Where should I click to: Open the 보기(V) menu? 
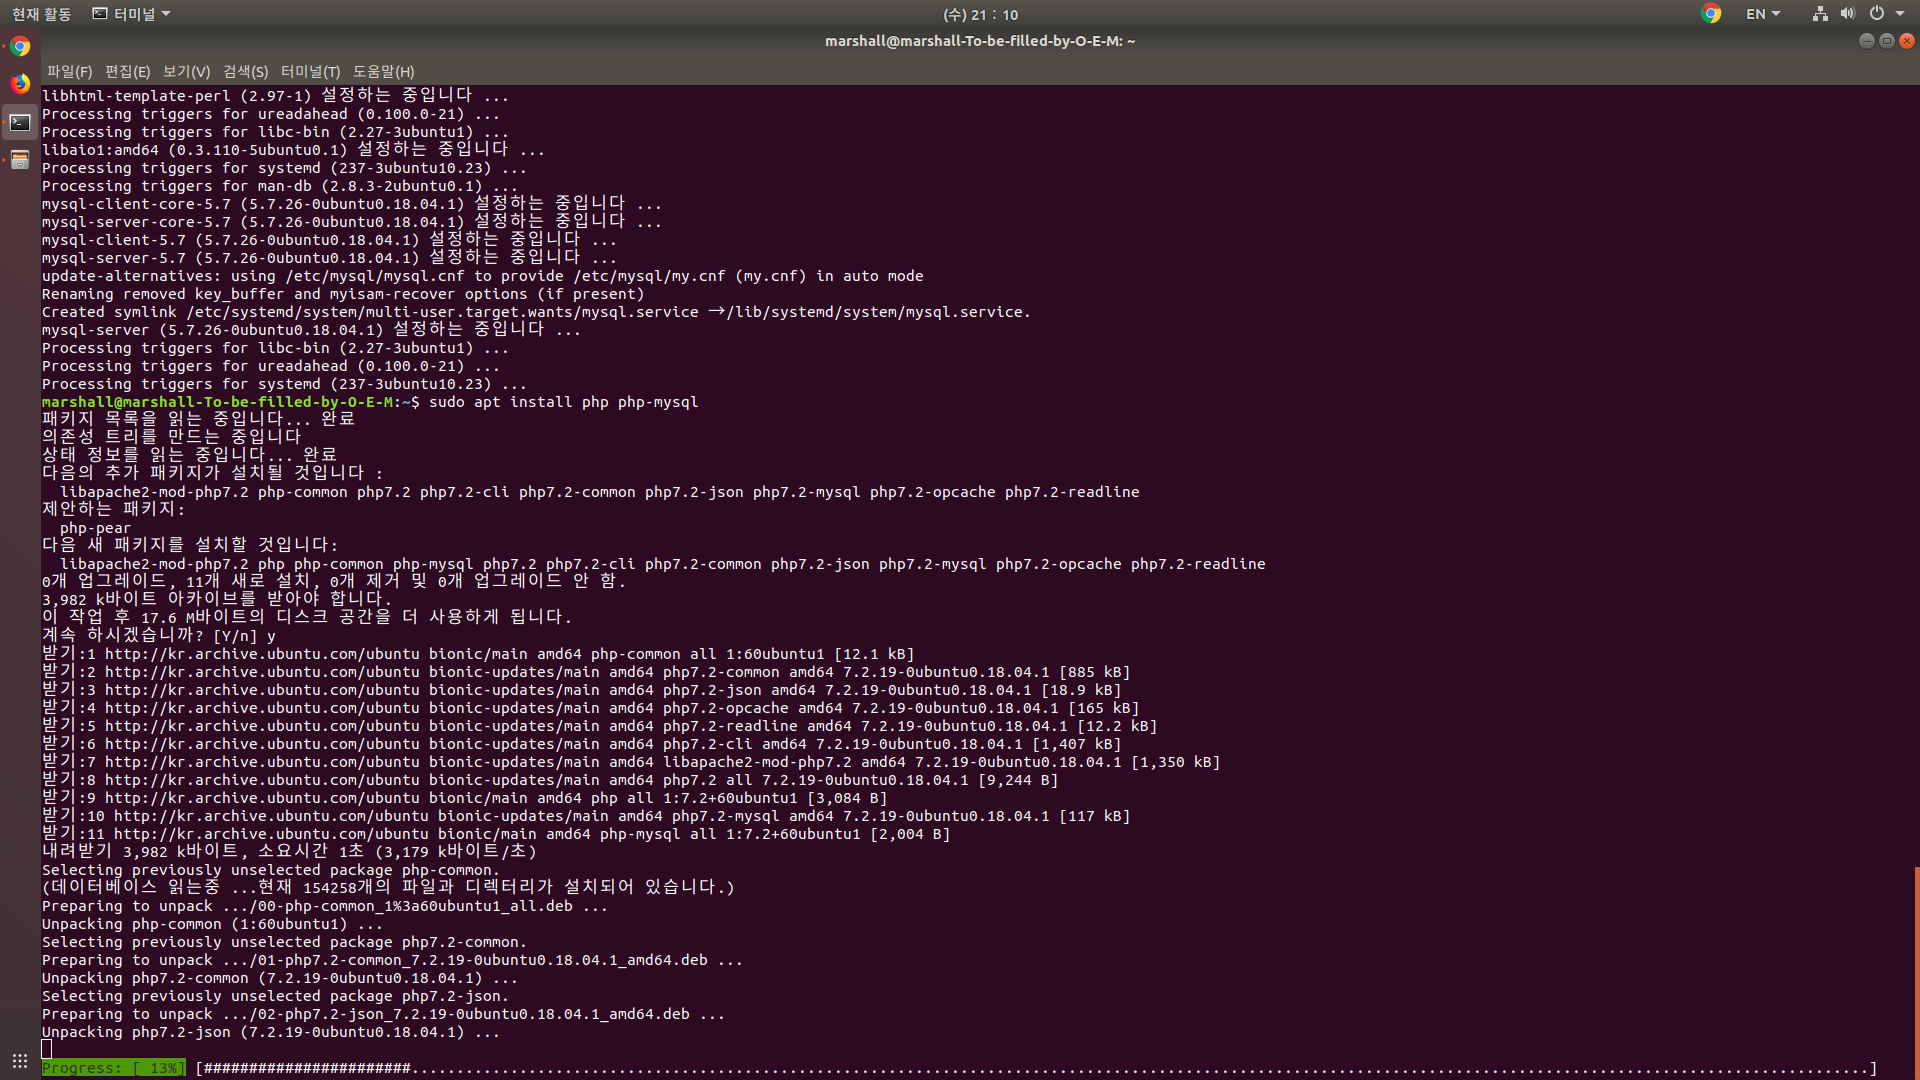point(186,72)
